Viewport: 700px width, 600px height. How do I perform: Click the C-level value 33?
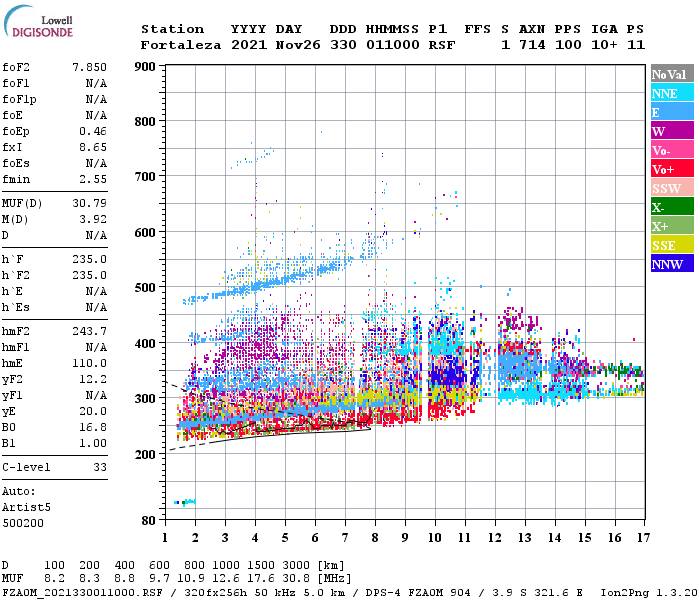tap(100, 467)
